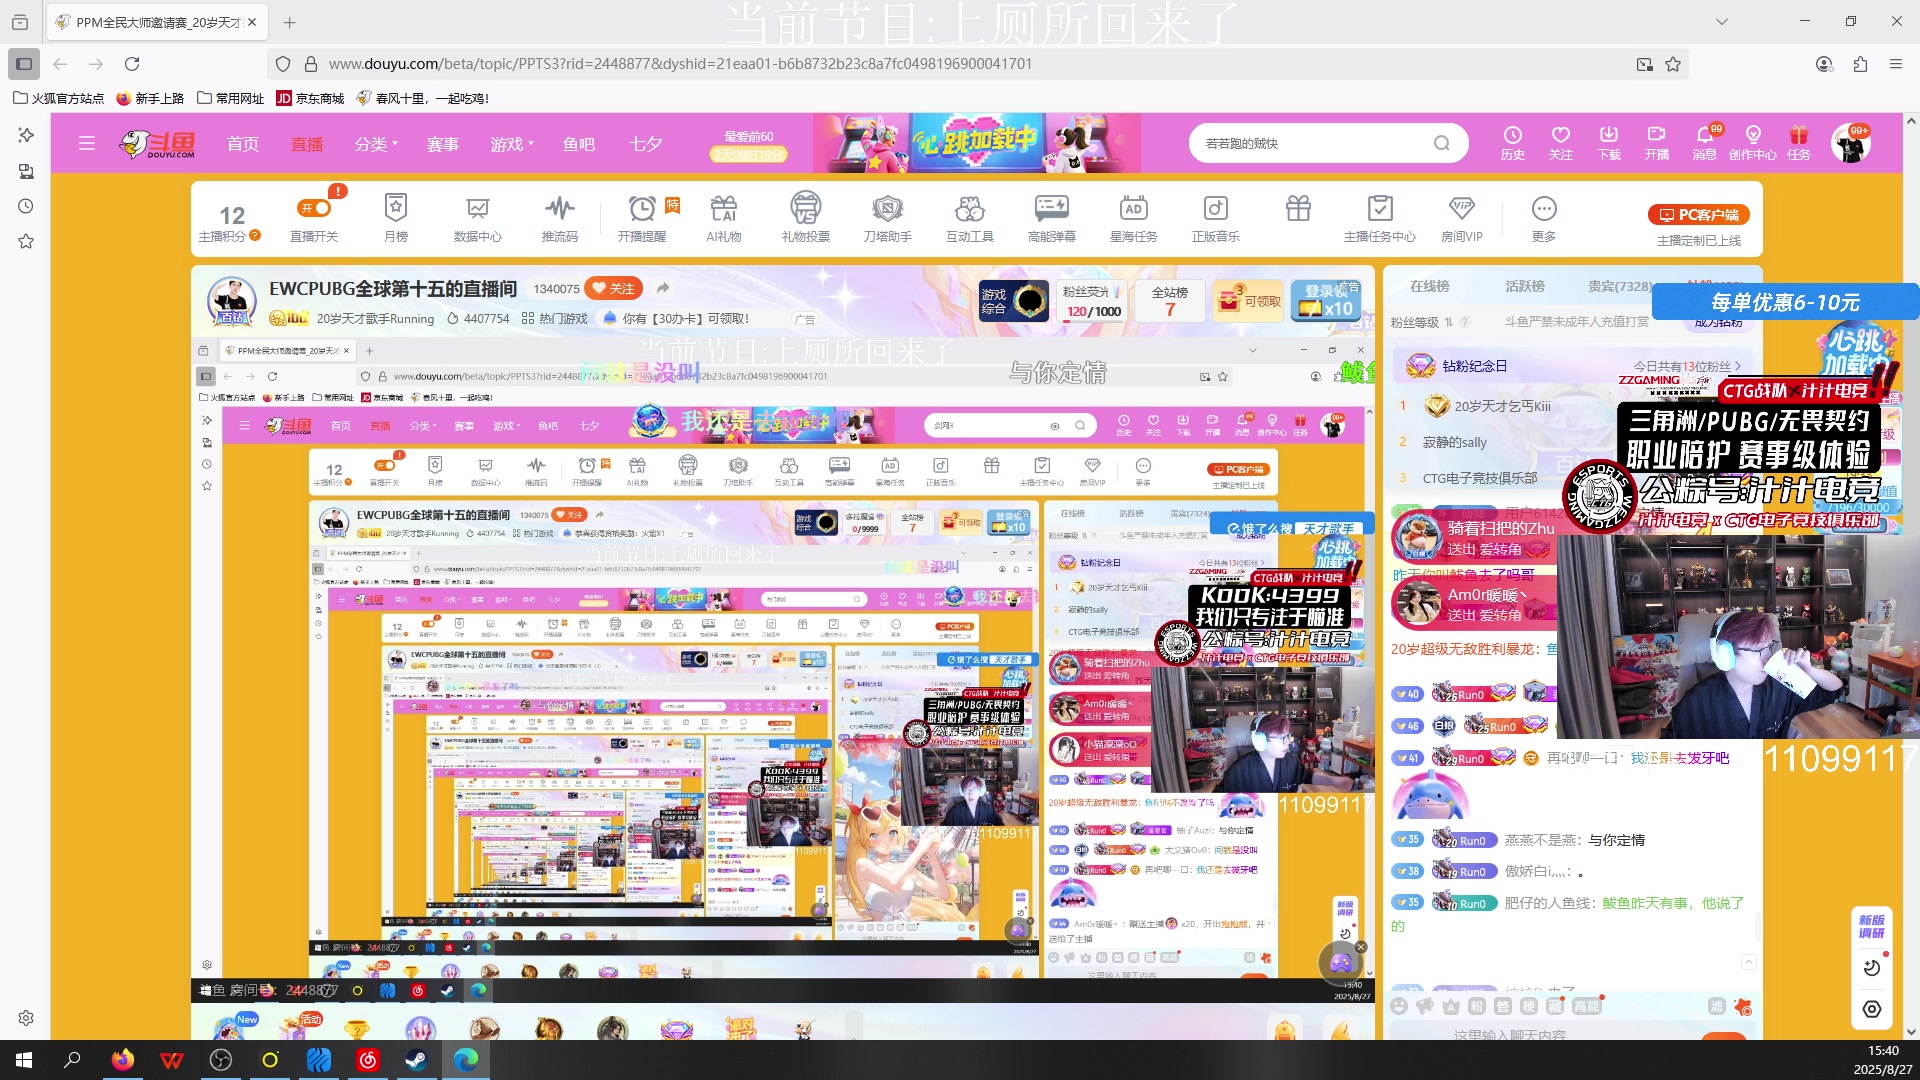Viewport: 1920px width, 1080px height.
Task: Toggle the 粉 fan badge chat option
Action: tap(1477, 1006)
